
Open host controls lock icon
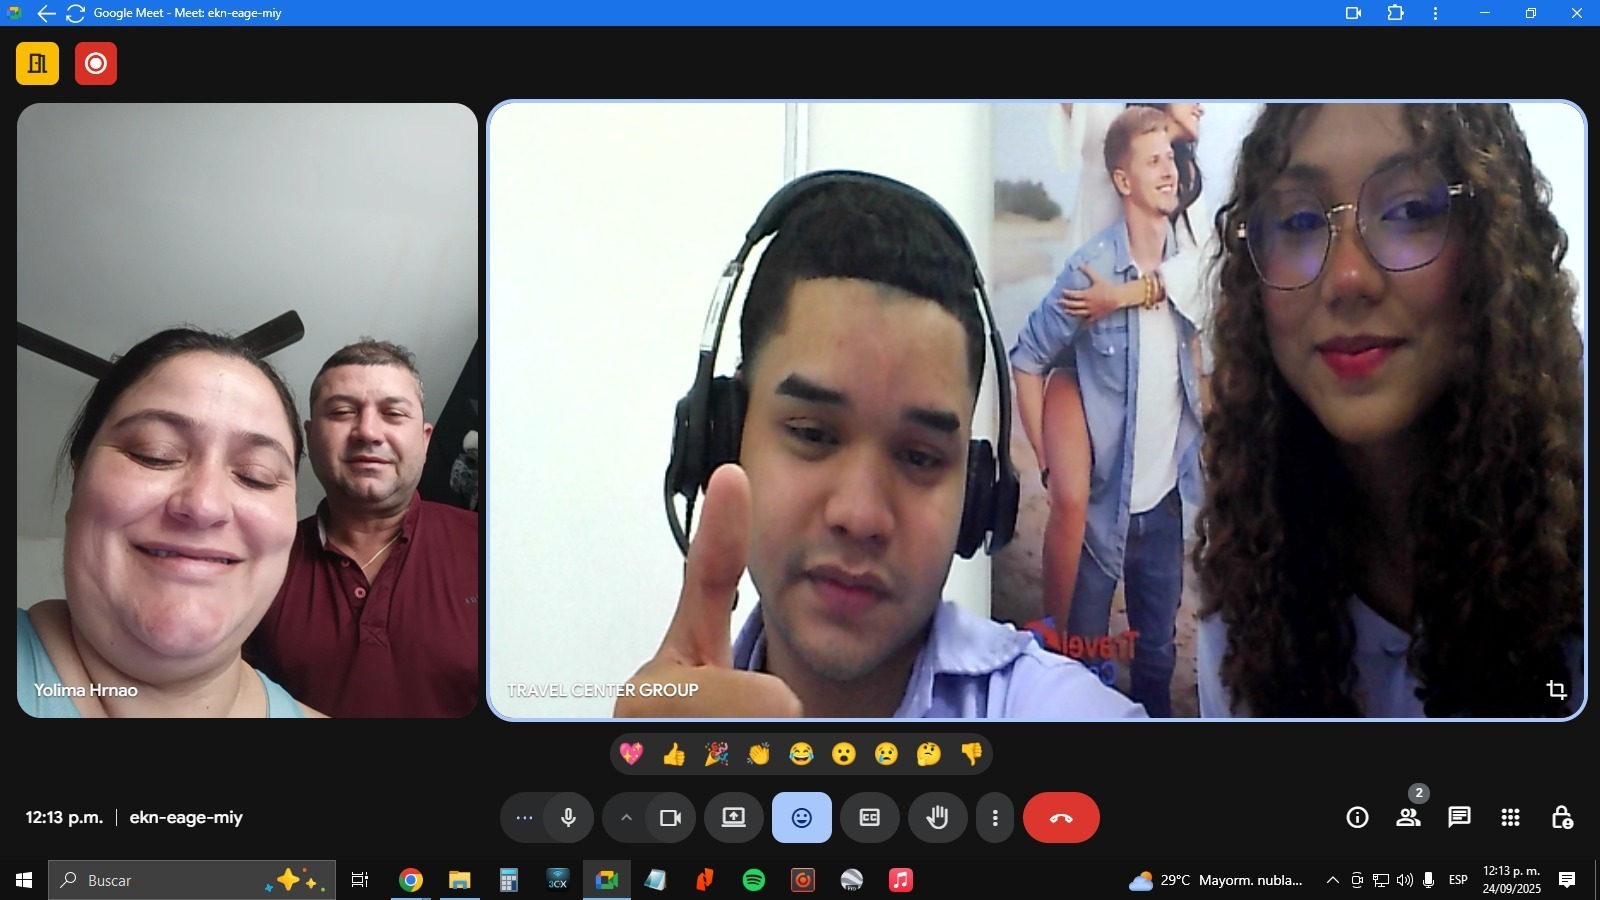tap(1561, 818)
